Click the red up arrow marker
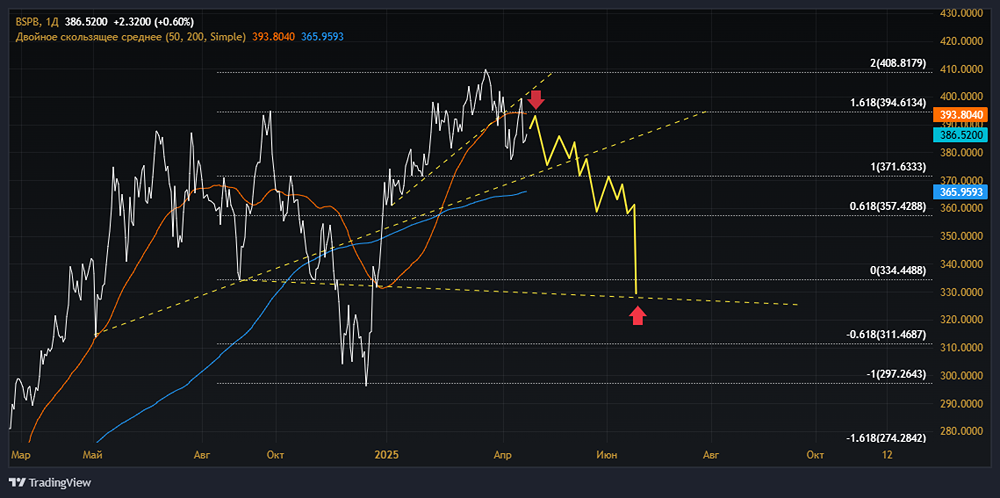Screen dimensions: 1000x498 [638, 315]
